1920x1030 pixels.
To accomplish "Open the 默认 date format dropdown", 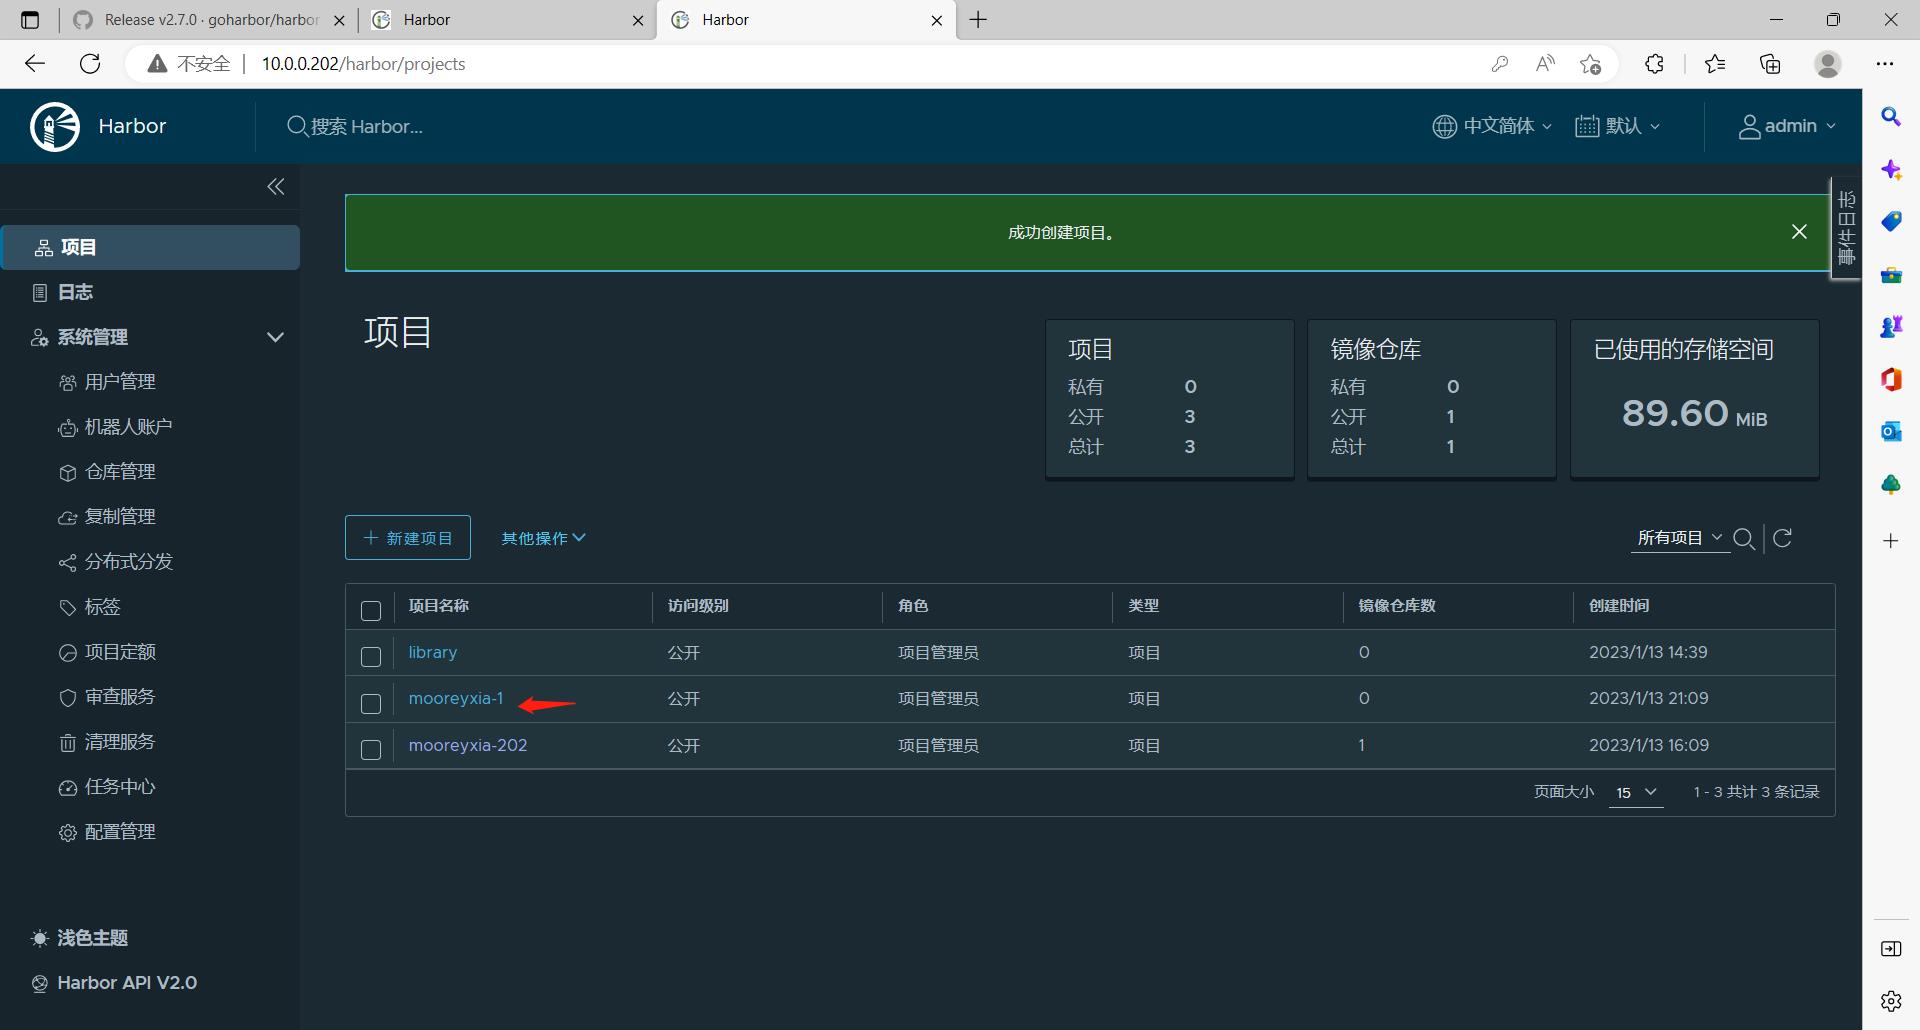I will coord(1617,126).
